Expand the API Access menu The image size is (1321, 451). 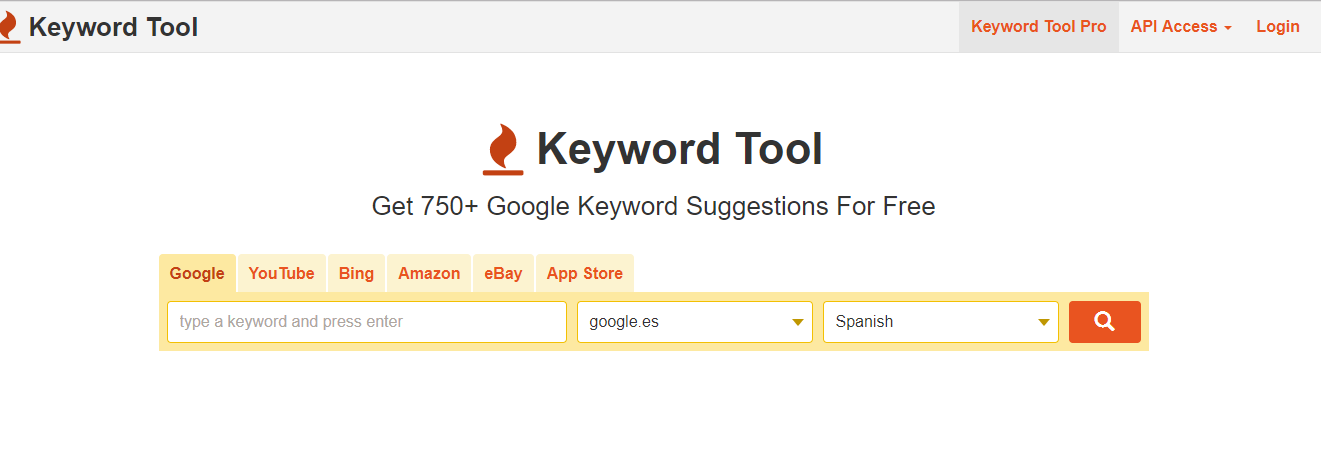[x=1180, y=27]
